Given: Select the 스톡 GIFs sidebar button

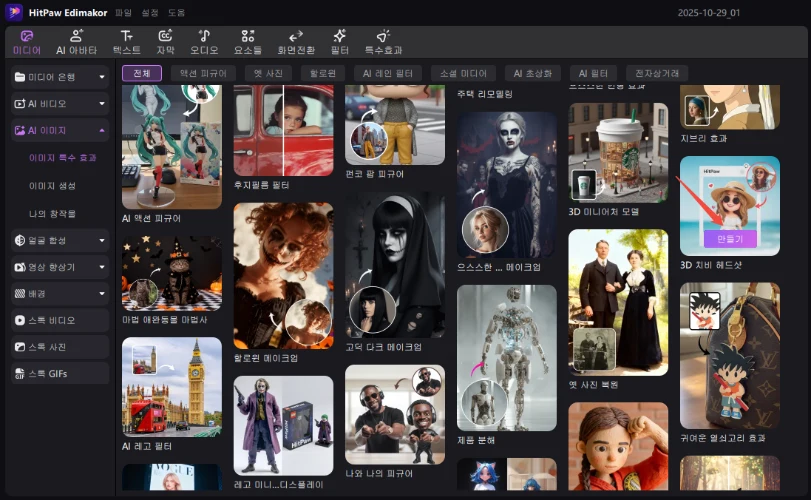Looking at the screenshot, I should pyautogui.click(x=61, y=373).
